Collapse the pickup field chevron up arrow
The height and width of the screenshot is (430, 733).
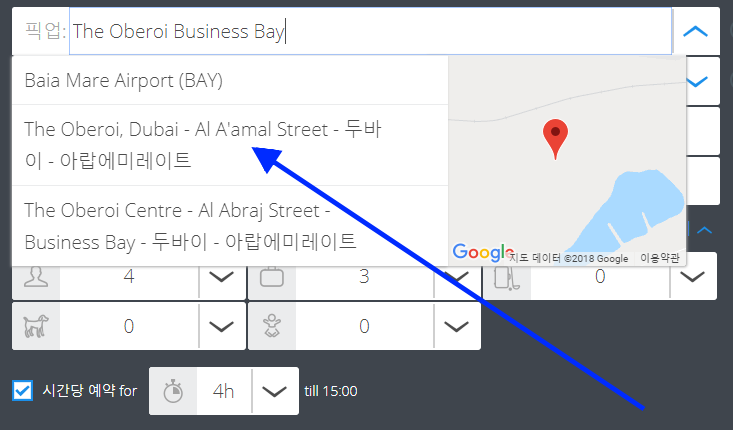[695, 31]
